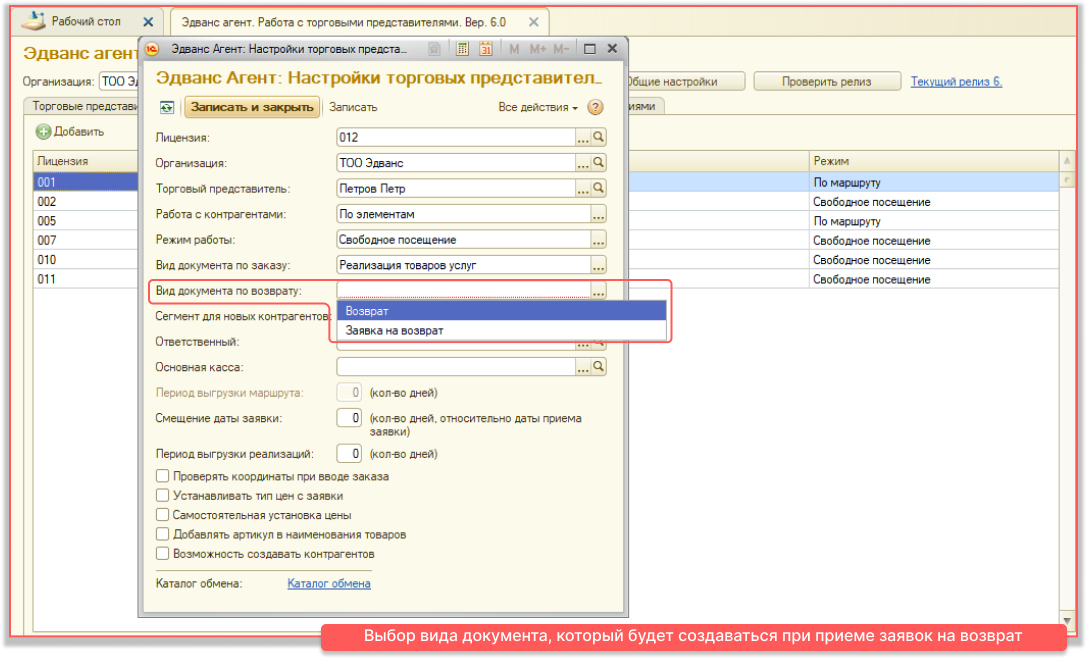The image size is (1087, 659).
Task: Open the Лицензия selection ellipsis button
Action: [583, 137]
